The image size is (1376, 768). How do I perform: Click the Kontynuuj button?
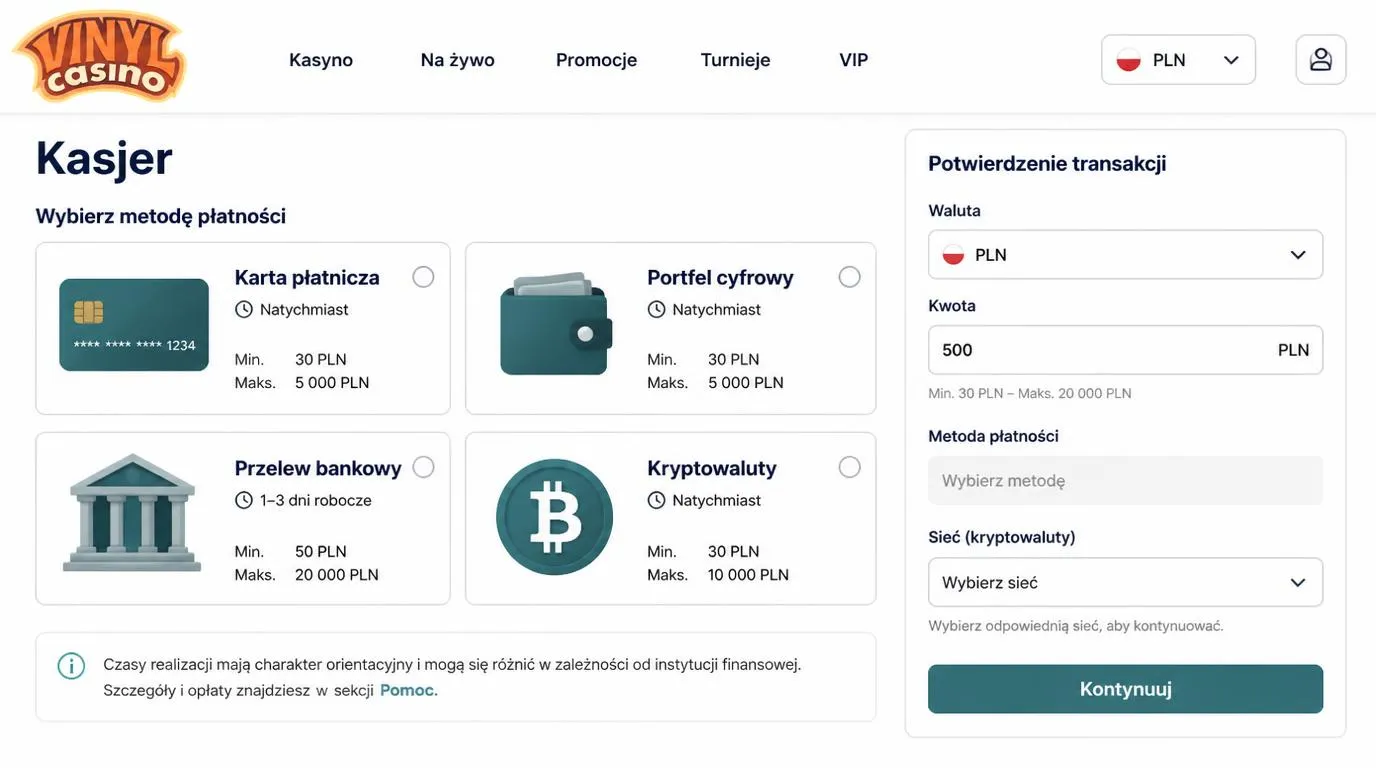1125,689
